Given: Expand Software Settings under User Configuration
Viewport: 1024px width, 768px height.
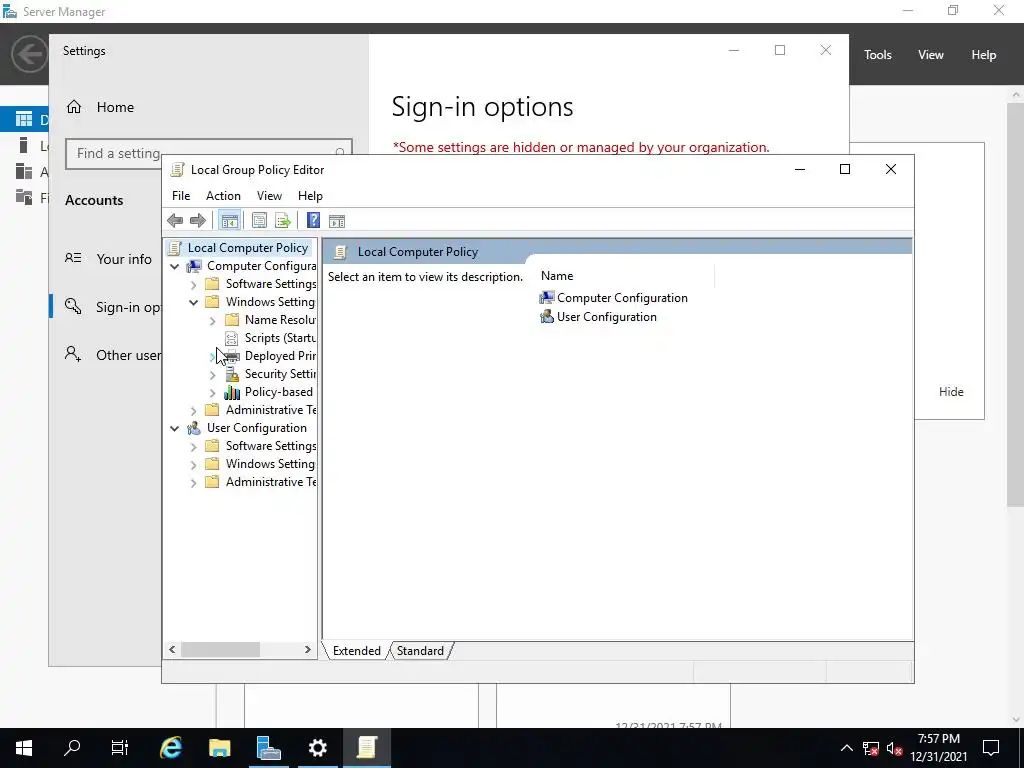Looking at the screenshot, I should [193, 447].
